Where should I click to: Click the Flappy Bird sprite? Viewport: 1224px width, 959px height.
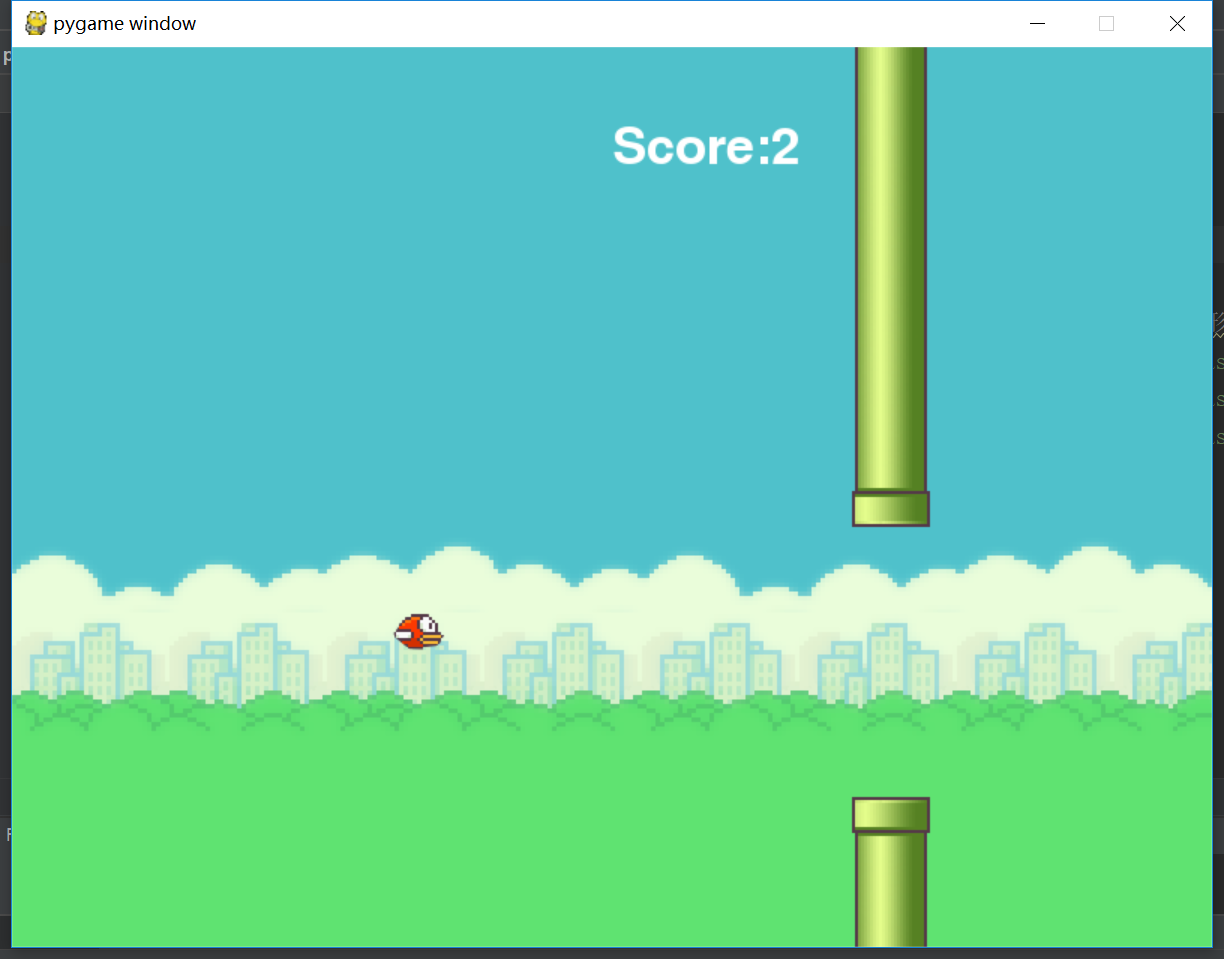click(x=420, y=630)
